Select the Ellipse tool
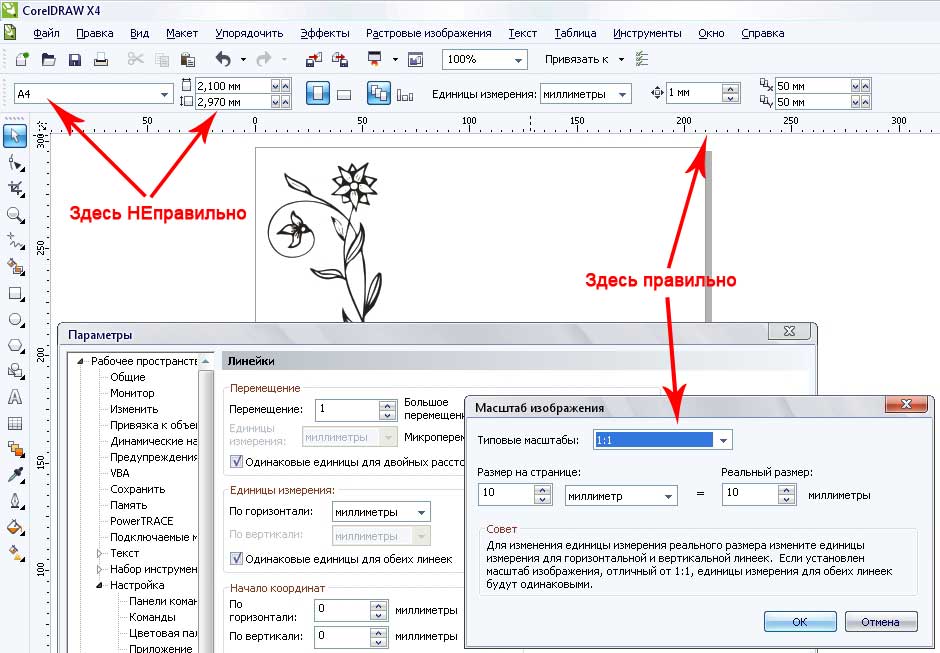This screenshot has height=653, width=940. click(x=16, y=320)
